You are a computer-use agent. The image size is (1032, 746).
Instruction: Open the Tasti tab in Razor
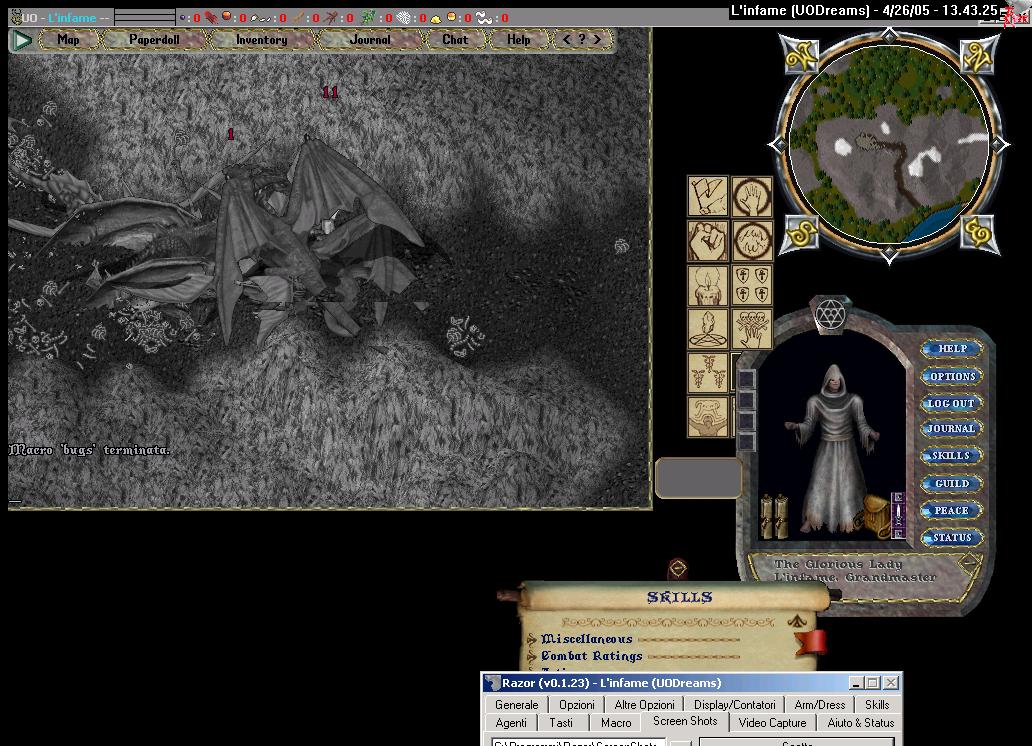pyautogui.click(x=561, y=722)
